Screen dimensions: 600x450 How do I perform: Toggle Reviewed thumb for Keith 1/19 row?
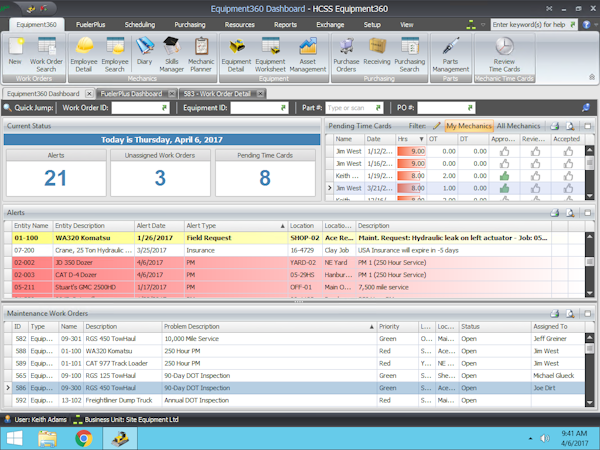pos(535,176)
